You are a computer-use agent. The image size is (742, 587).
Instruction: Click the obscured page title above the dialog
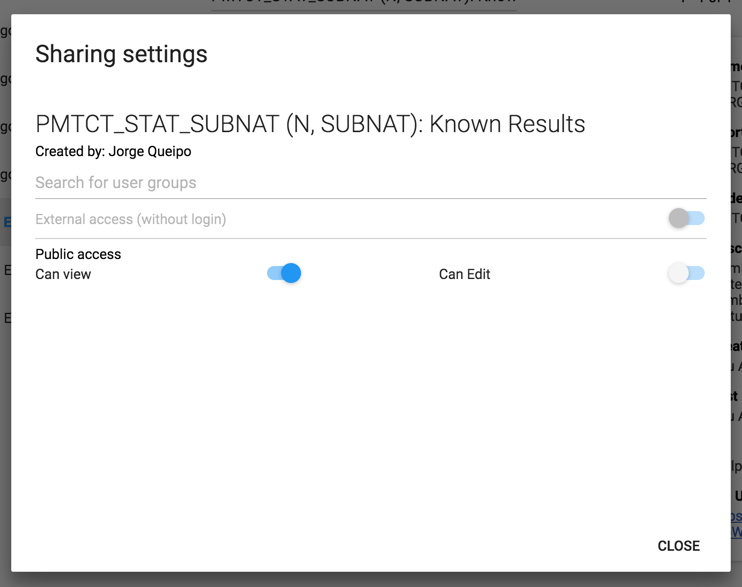coord(365,3)
